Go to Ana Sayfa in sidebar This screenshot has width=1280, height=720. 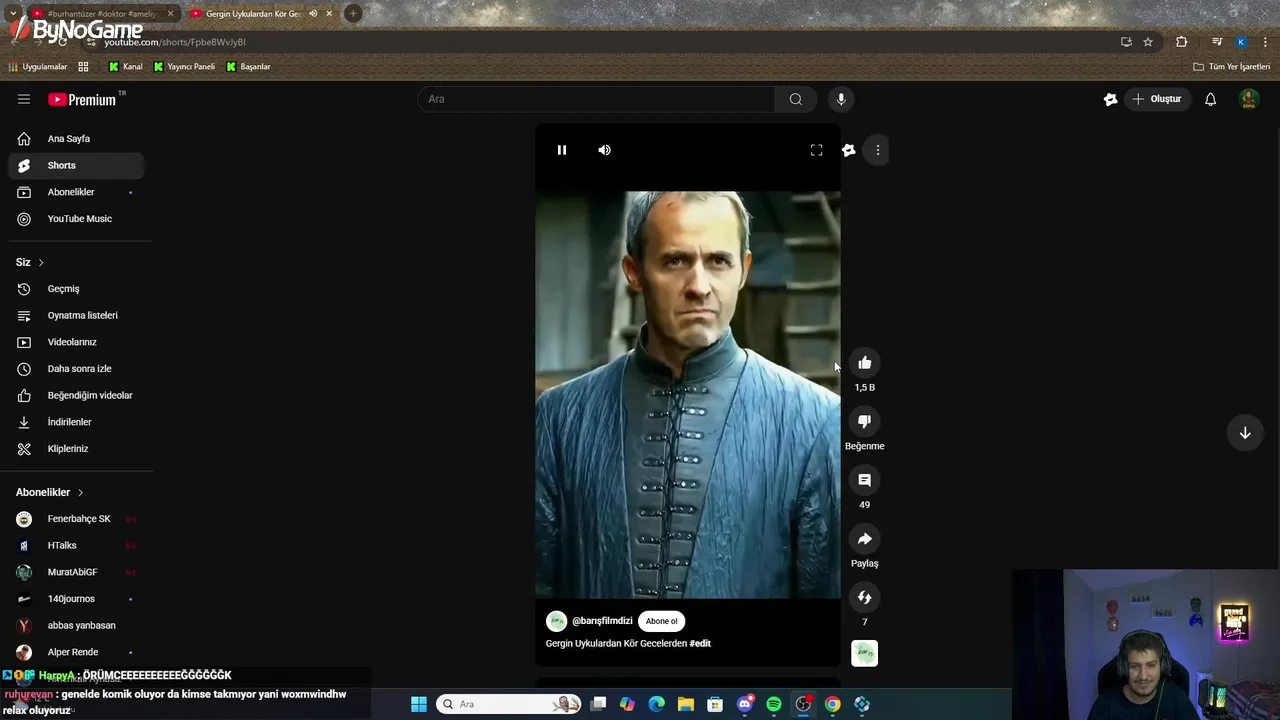(x=76, y=139)
